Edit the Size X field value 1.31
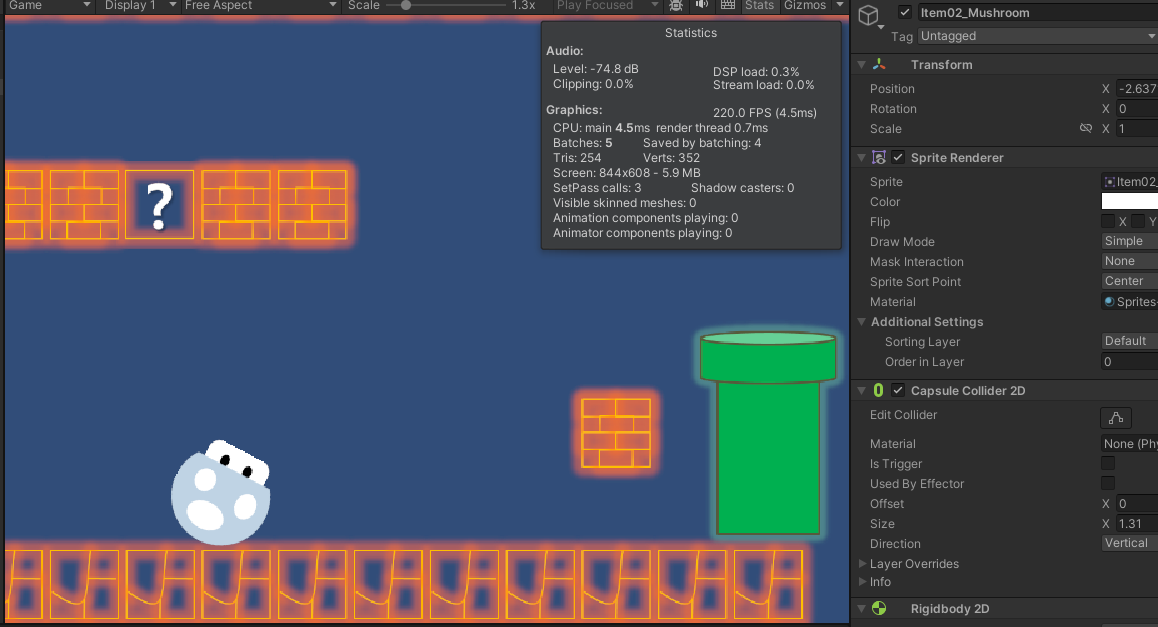The width and height of the screenshot is (1158, 627). 1136,524
